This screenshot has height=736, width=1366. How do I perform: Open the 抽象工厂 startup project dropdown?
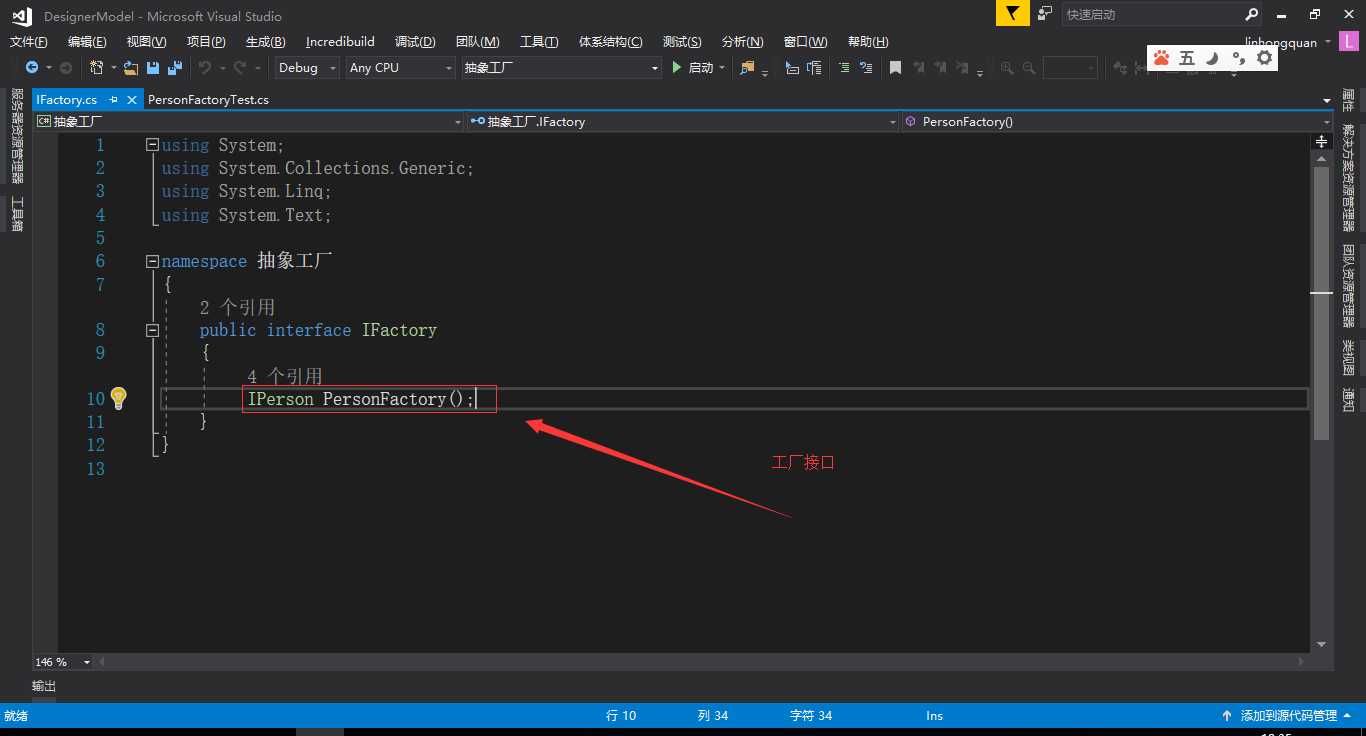click(x=561, y=67)
